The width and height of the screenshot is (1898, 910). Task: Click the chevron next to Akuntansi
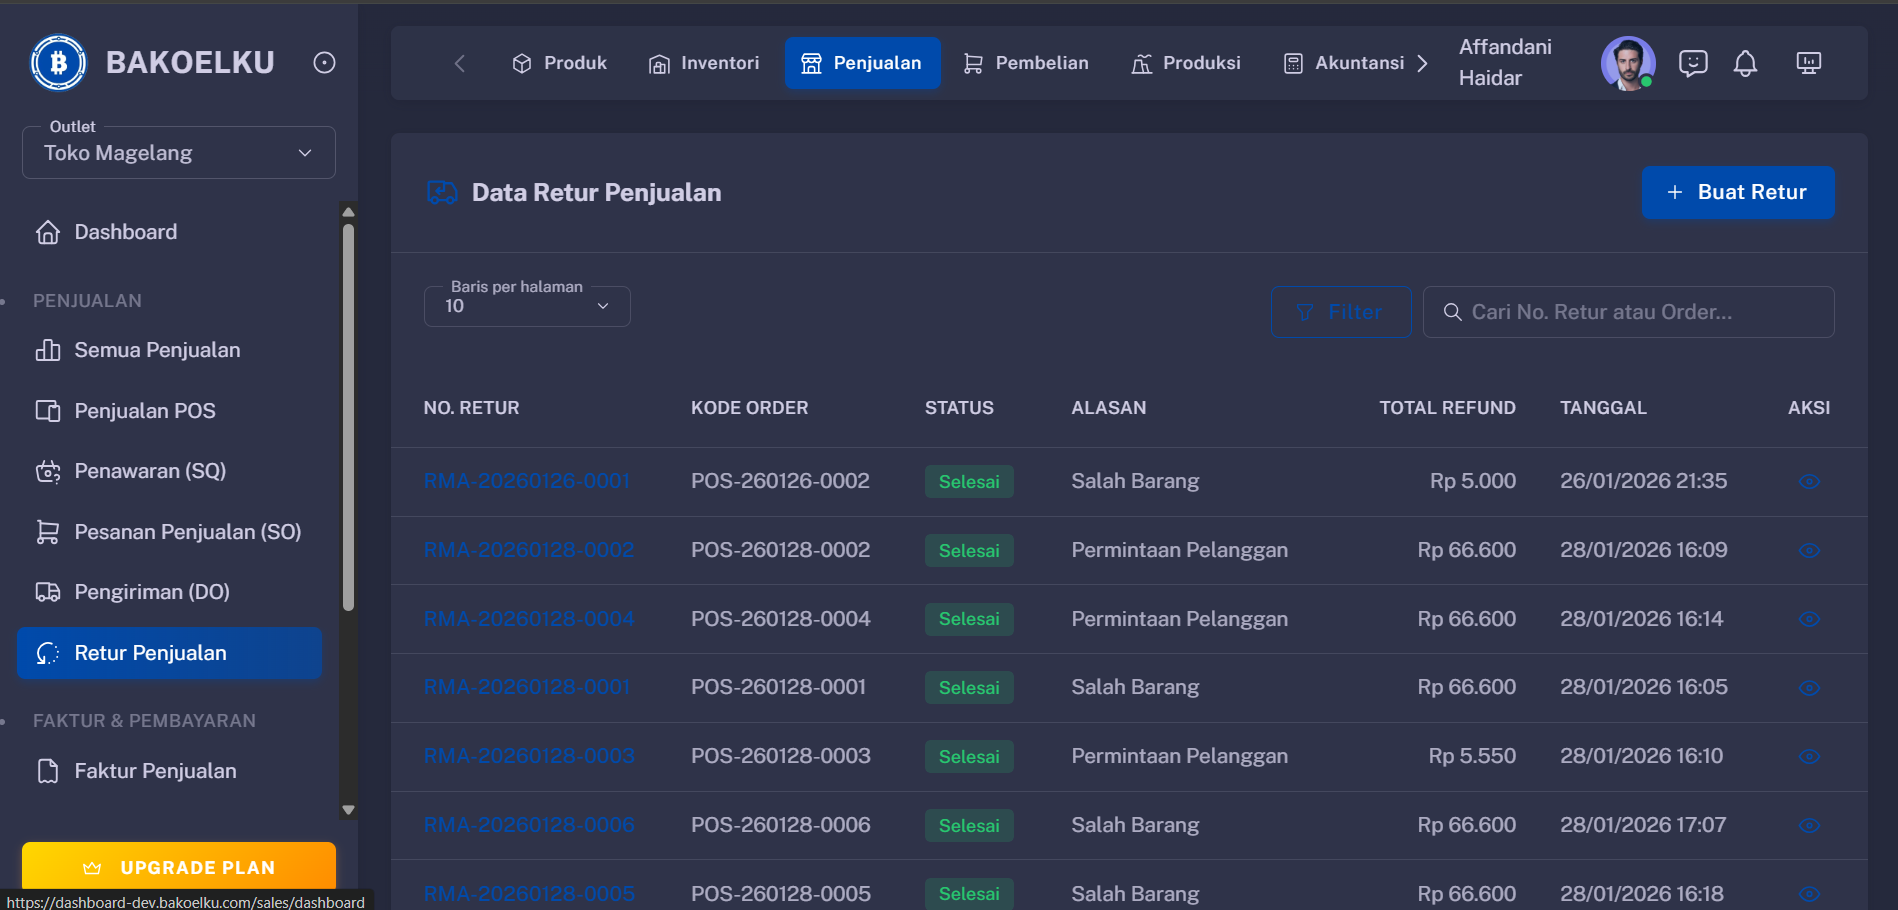click(1424, 63)
